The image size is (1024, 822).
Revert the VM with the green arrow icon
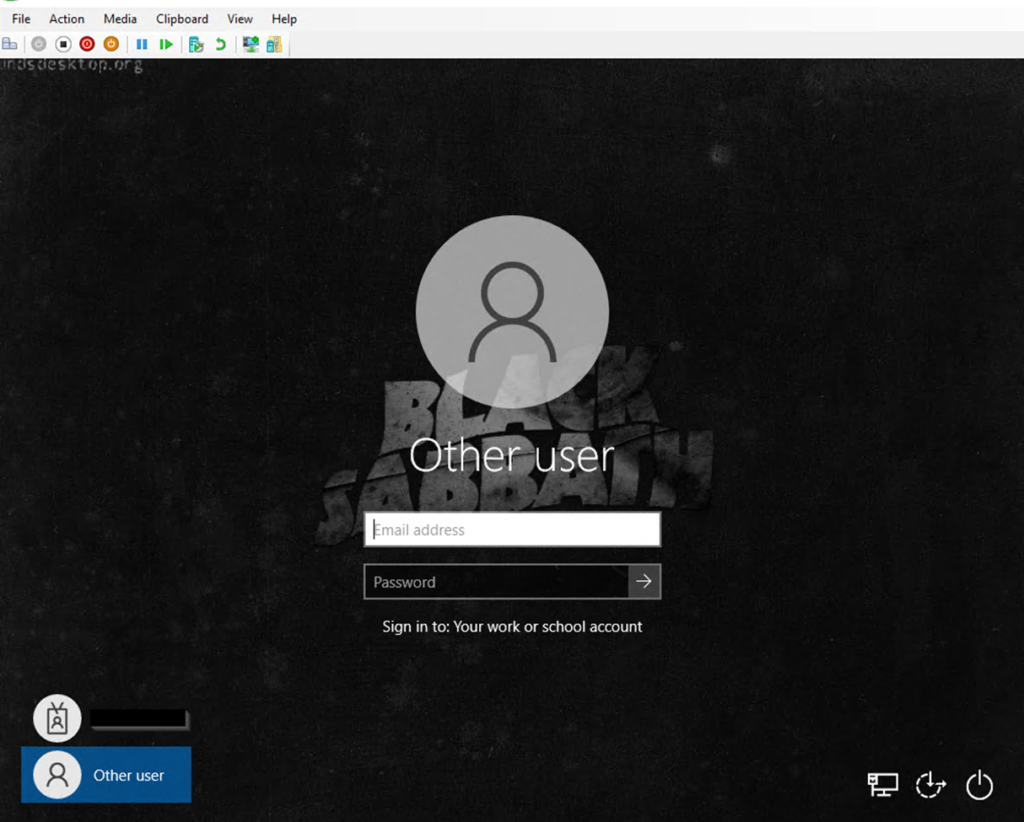(x=220, y=44)
